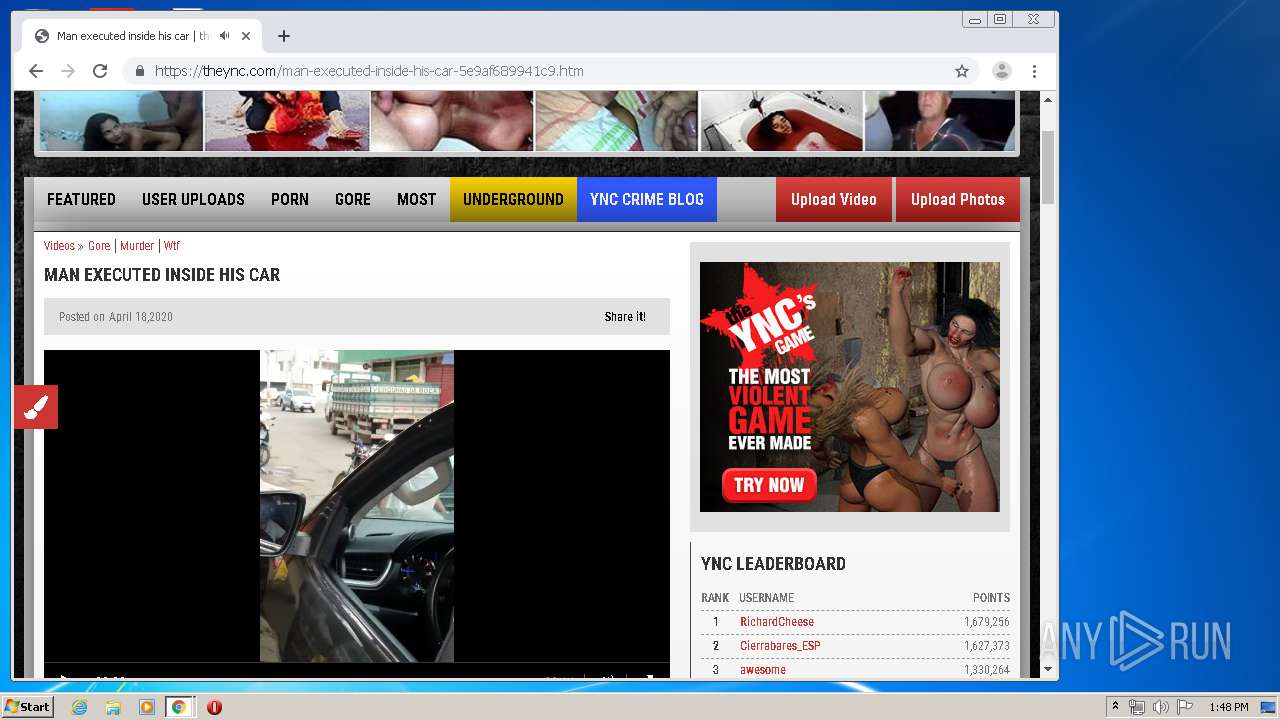Click the Upload Video button
Viewport: 1280px width, 720px height.
(834, 199)
